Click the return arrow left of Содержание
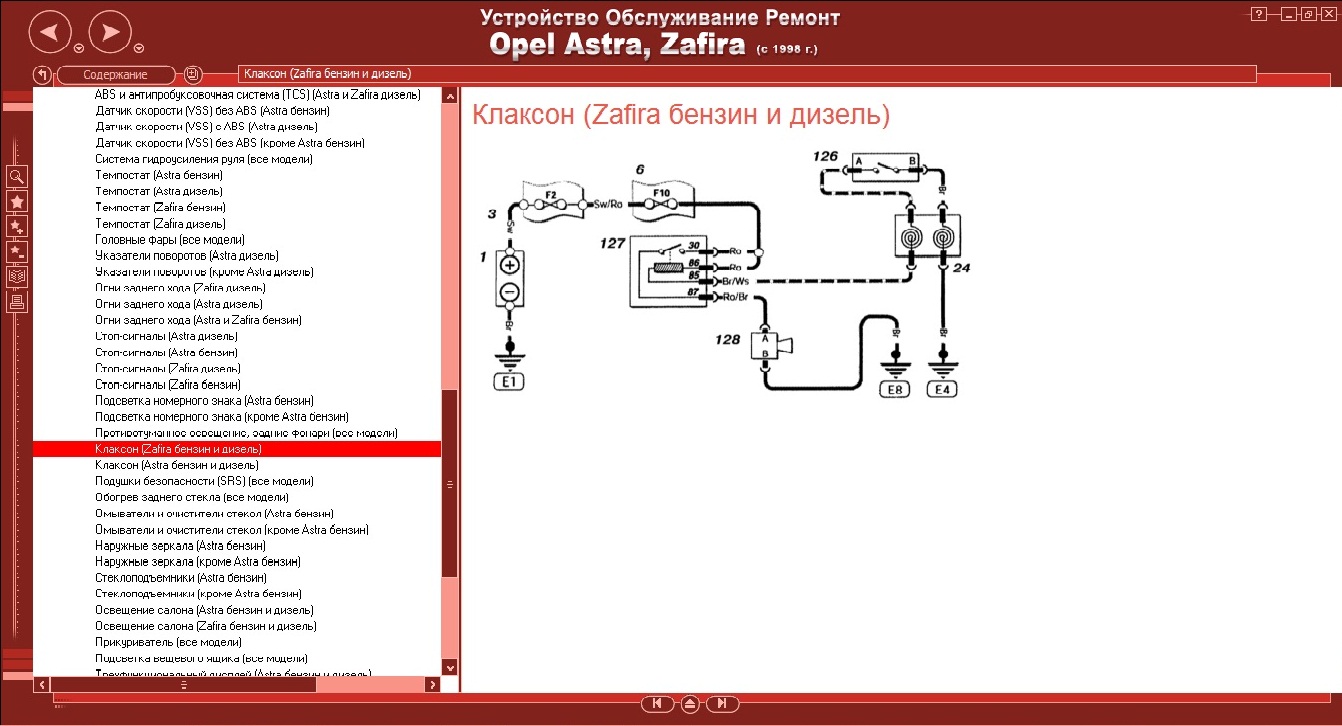Image resolution: width=1342 pixels, height=726 pixels. pos(43,75)
